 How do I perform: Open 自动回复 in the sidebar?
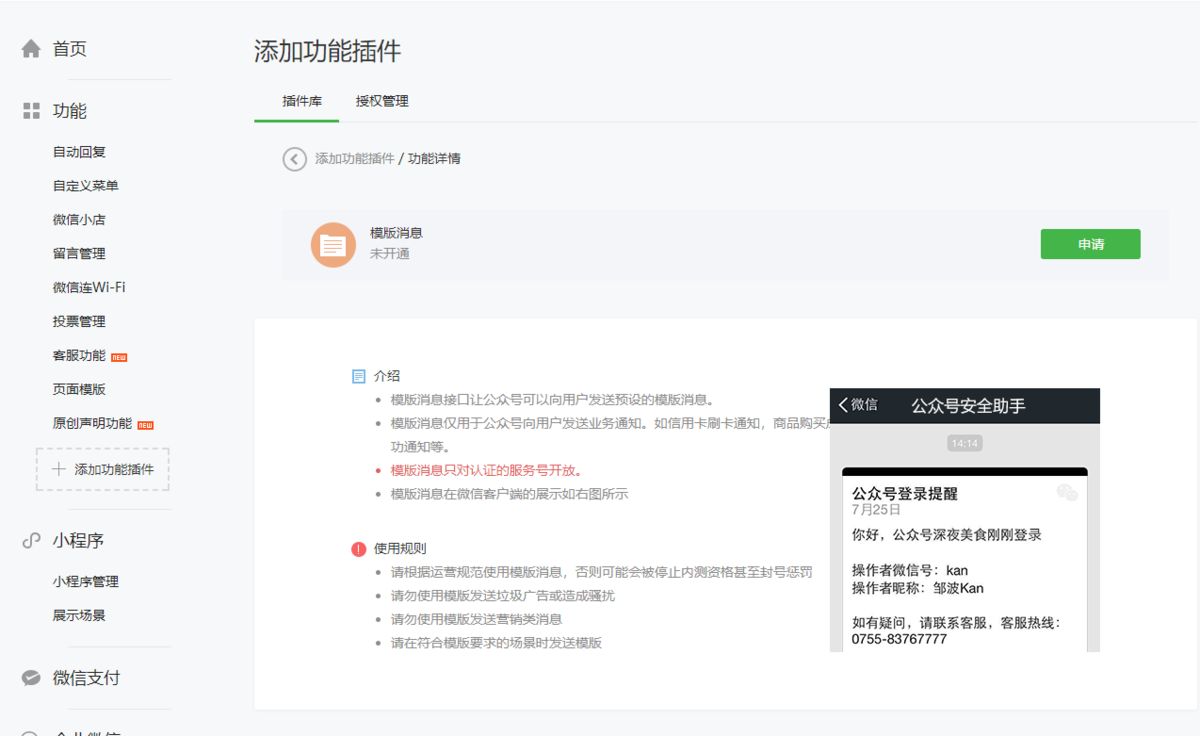[x=79, y=152]
